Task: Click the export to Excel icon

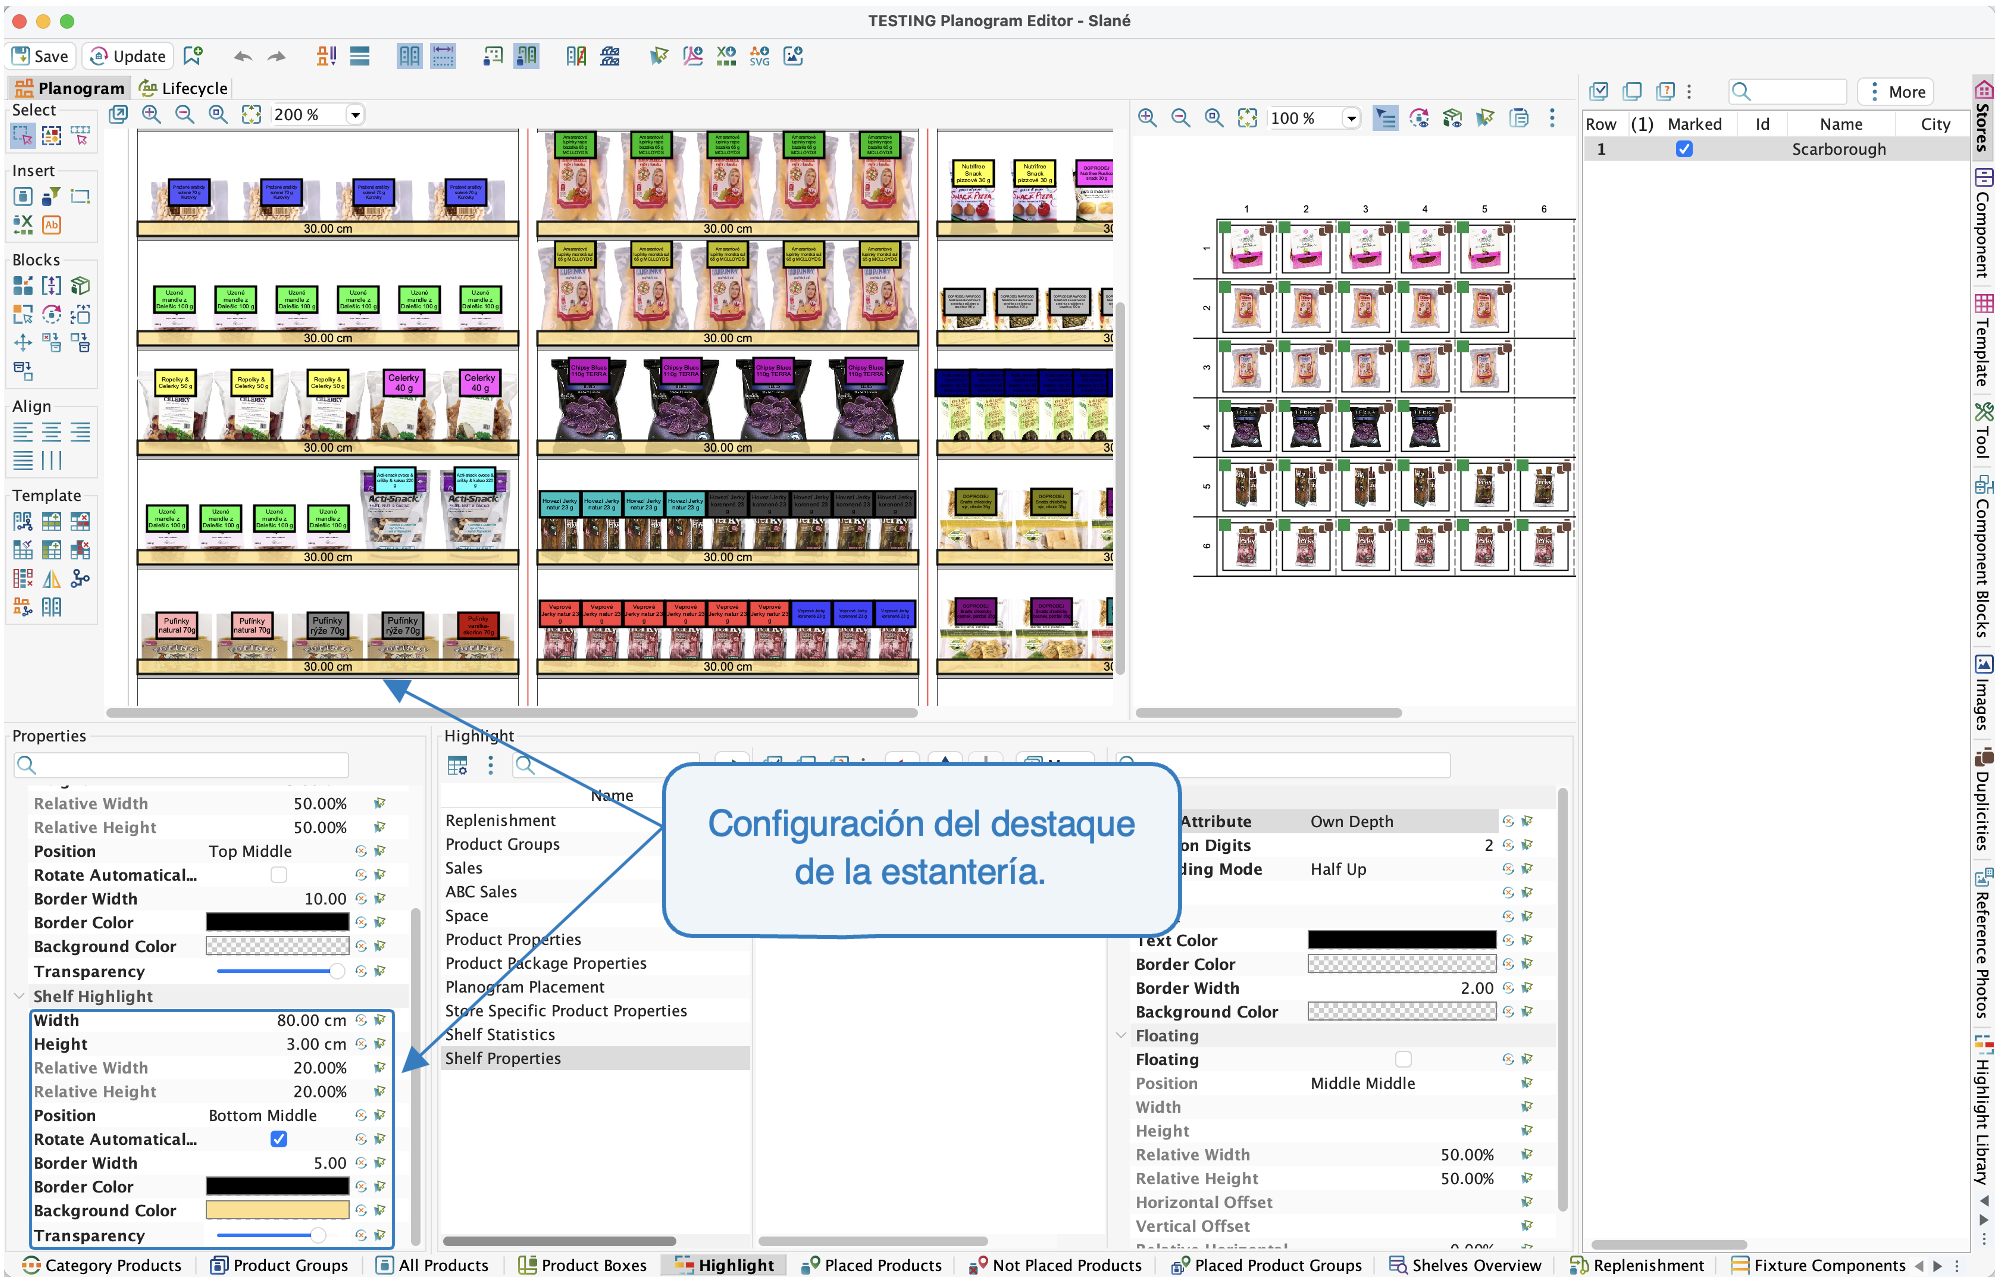Action: click(727, 56)
